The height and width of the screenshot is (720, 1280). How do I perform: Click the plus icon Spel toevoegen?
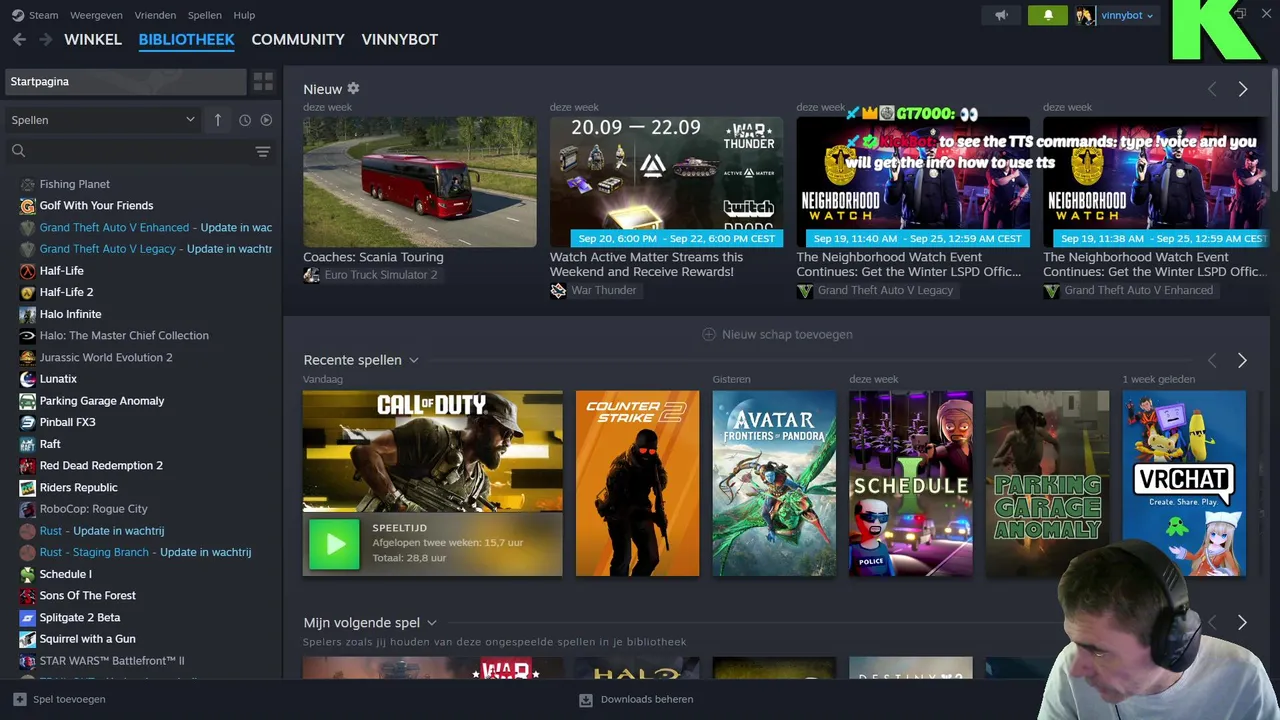click(x=19, y=699)
